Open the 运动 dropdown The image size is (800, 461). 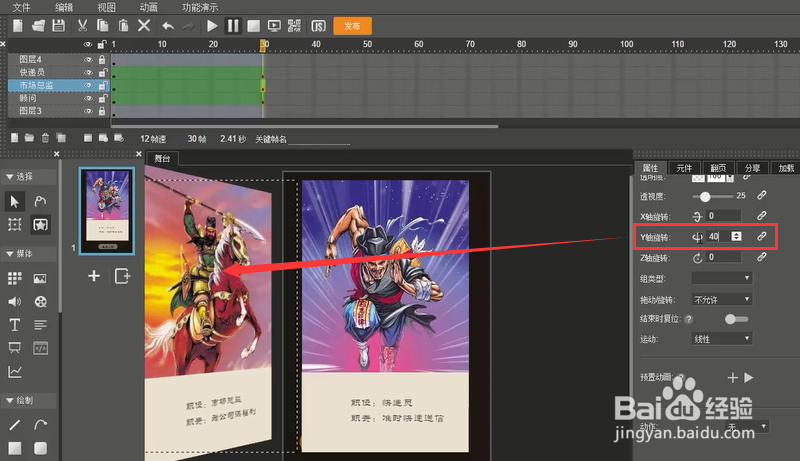tap(722, 339)
